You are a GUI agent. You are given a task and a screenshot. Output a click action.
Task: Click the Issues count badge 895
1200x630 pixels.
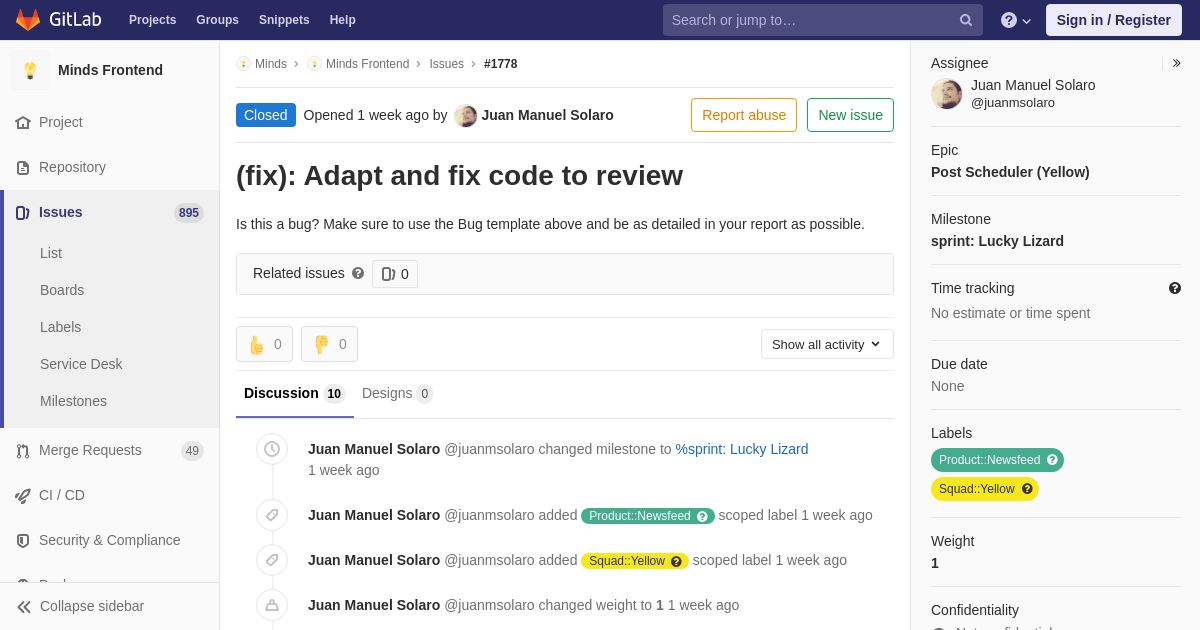[188, 212]
